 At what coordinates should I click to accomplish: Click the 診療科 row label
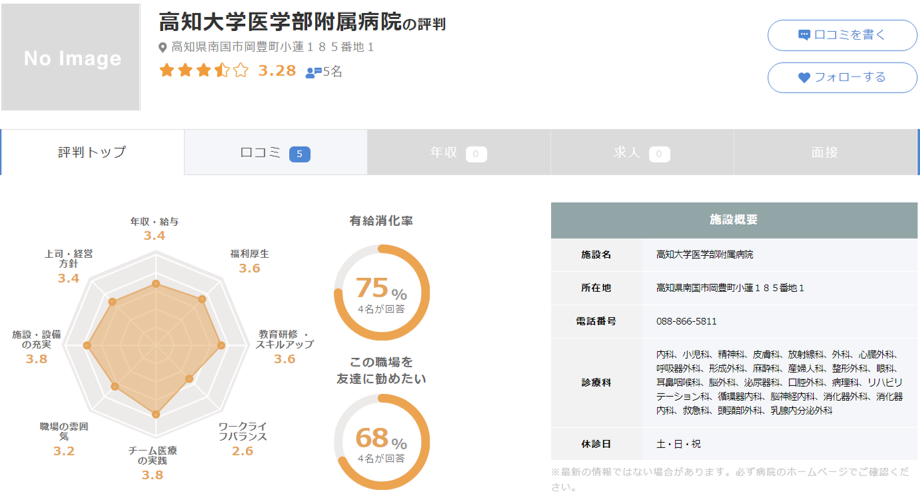pyautogui.click(x=596, y=383)
